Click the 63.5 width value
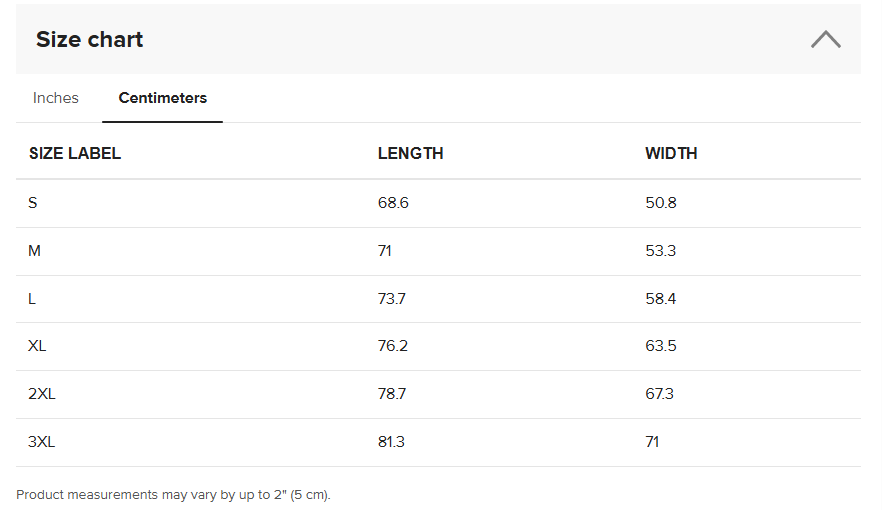 661,346
